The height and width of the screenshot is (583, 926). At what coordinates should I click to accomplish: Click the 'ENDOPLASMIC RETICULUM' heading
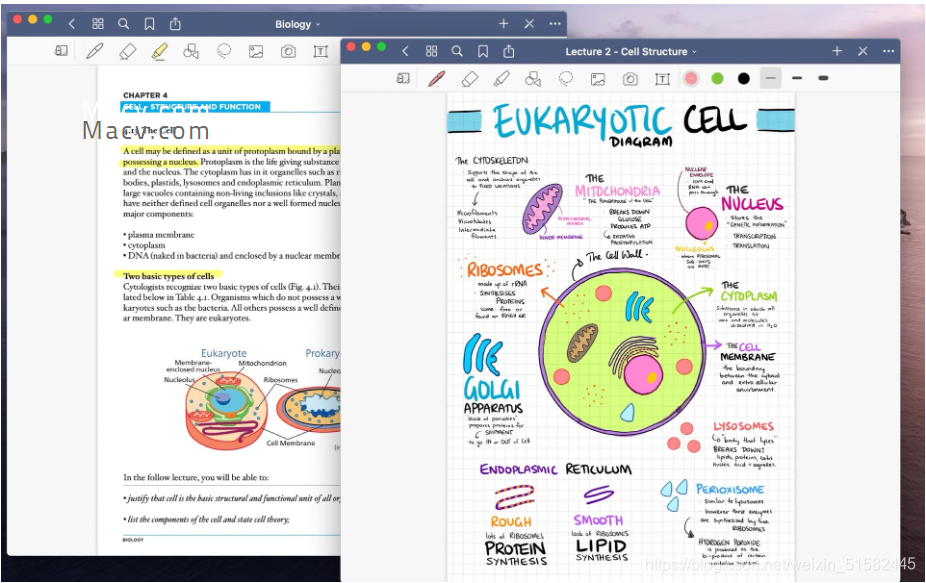coord(556,469)
